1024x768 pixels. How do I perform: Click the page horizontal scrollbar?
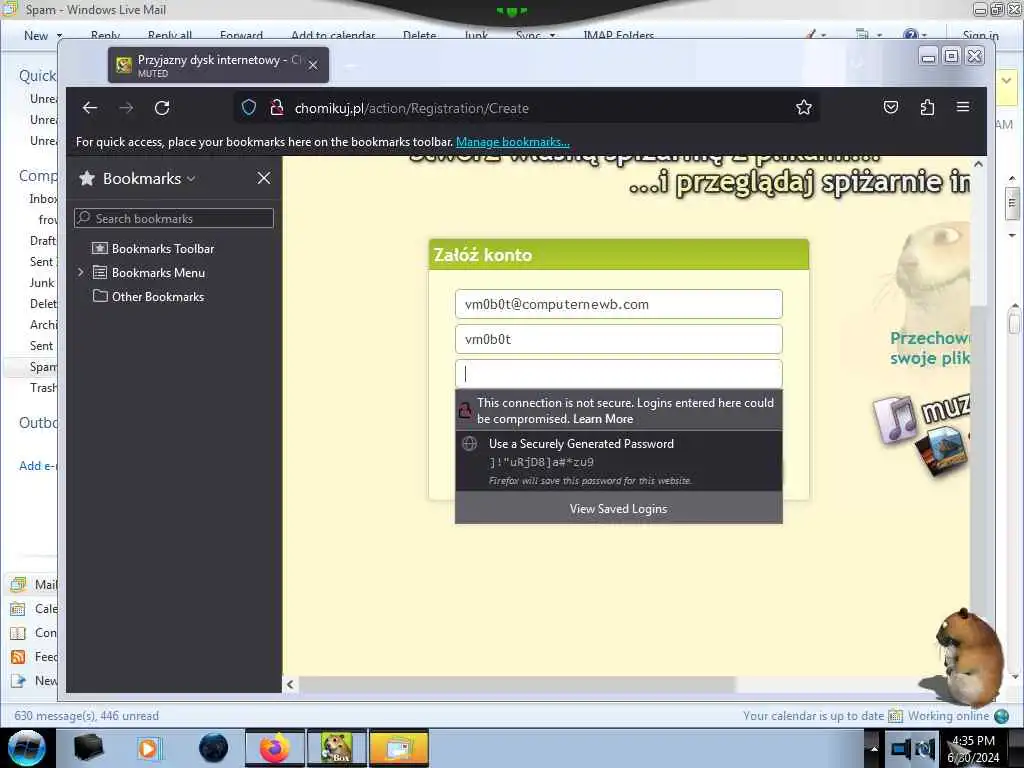tap(516, 684)
